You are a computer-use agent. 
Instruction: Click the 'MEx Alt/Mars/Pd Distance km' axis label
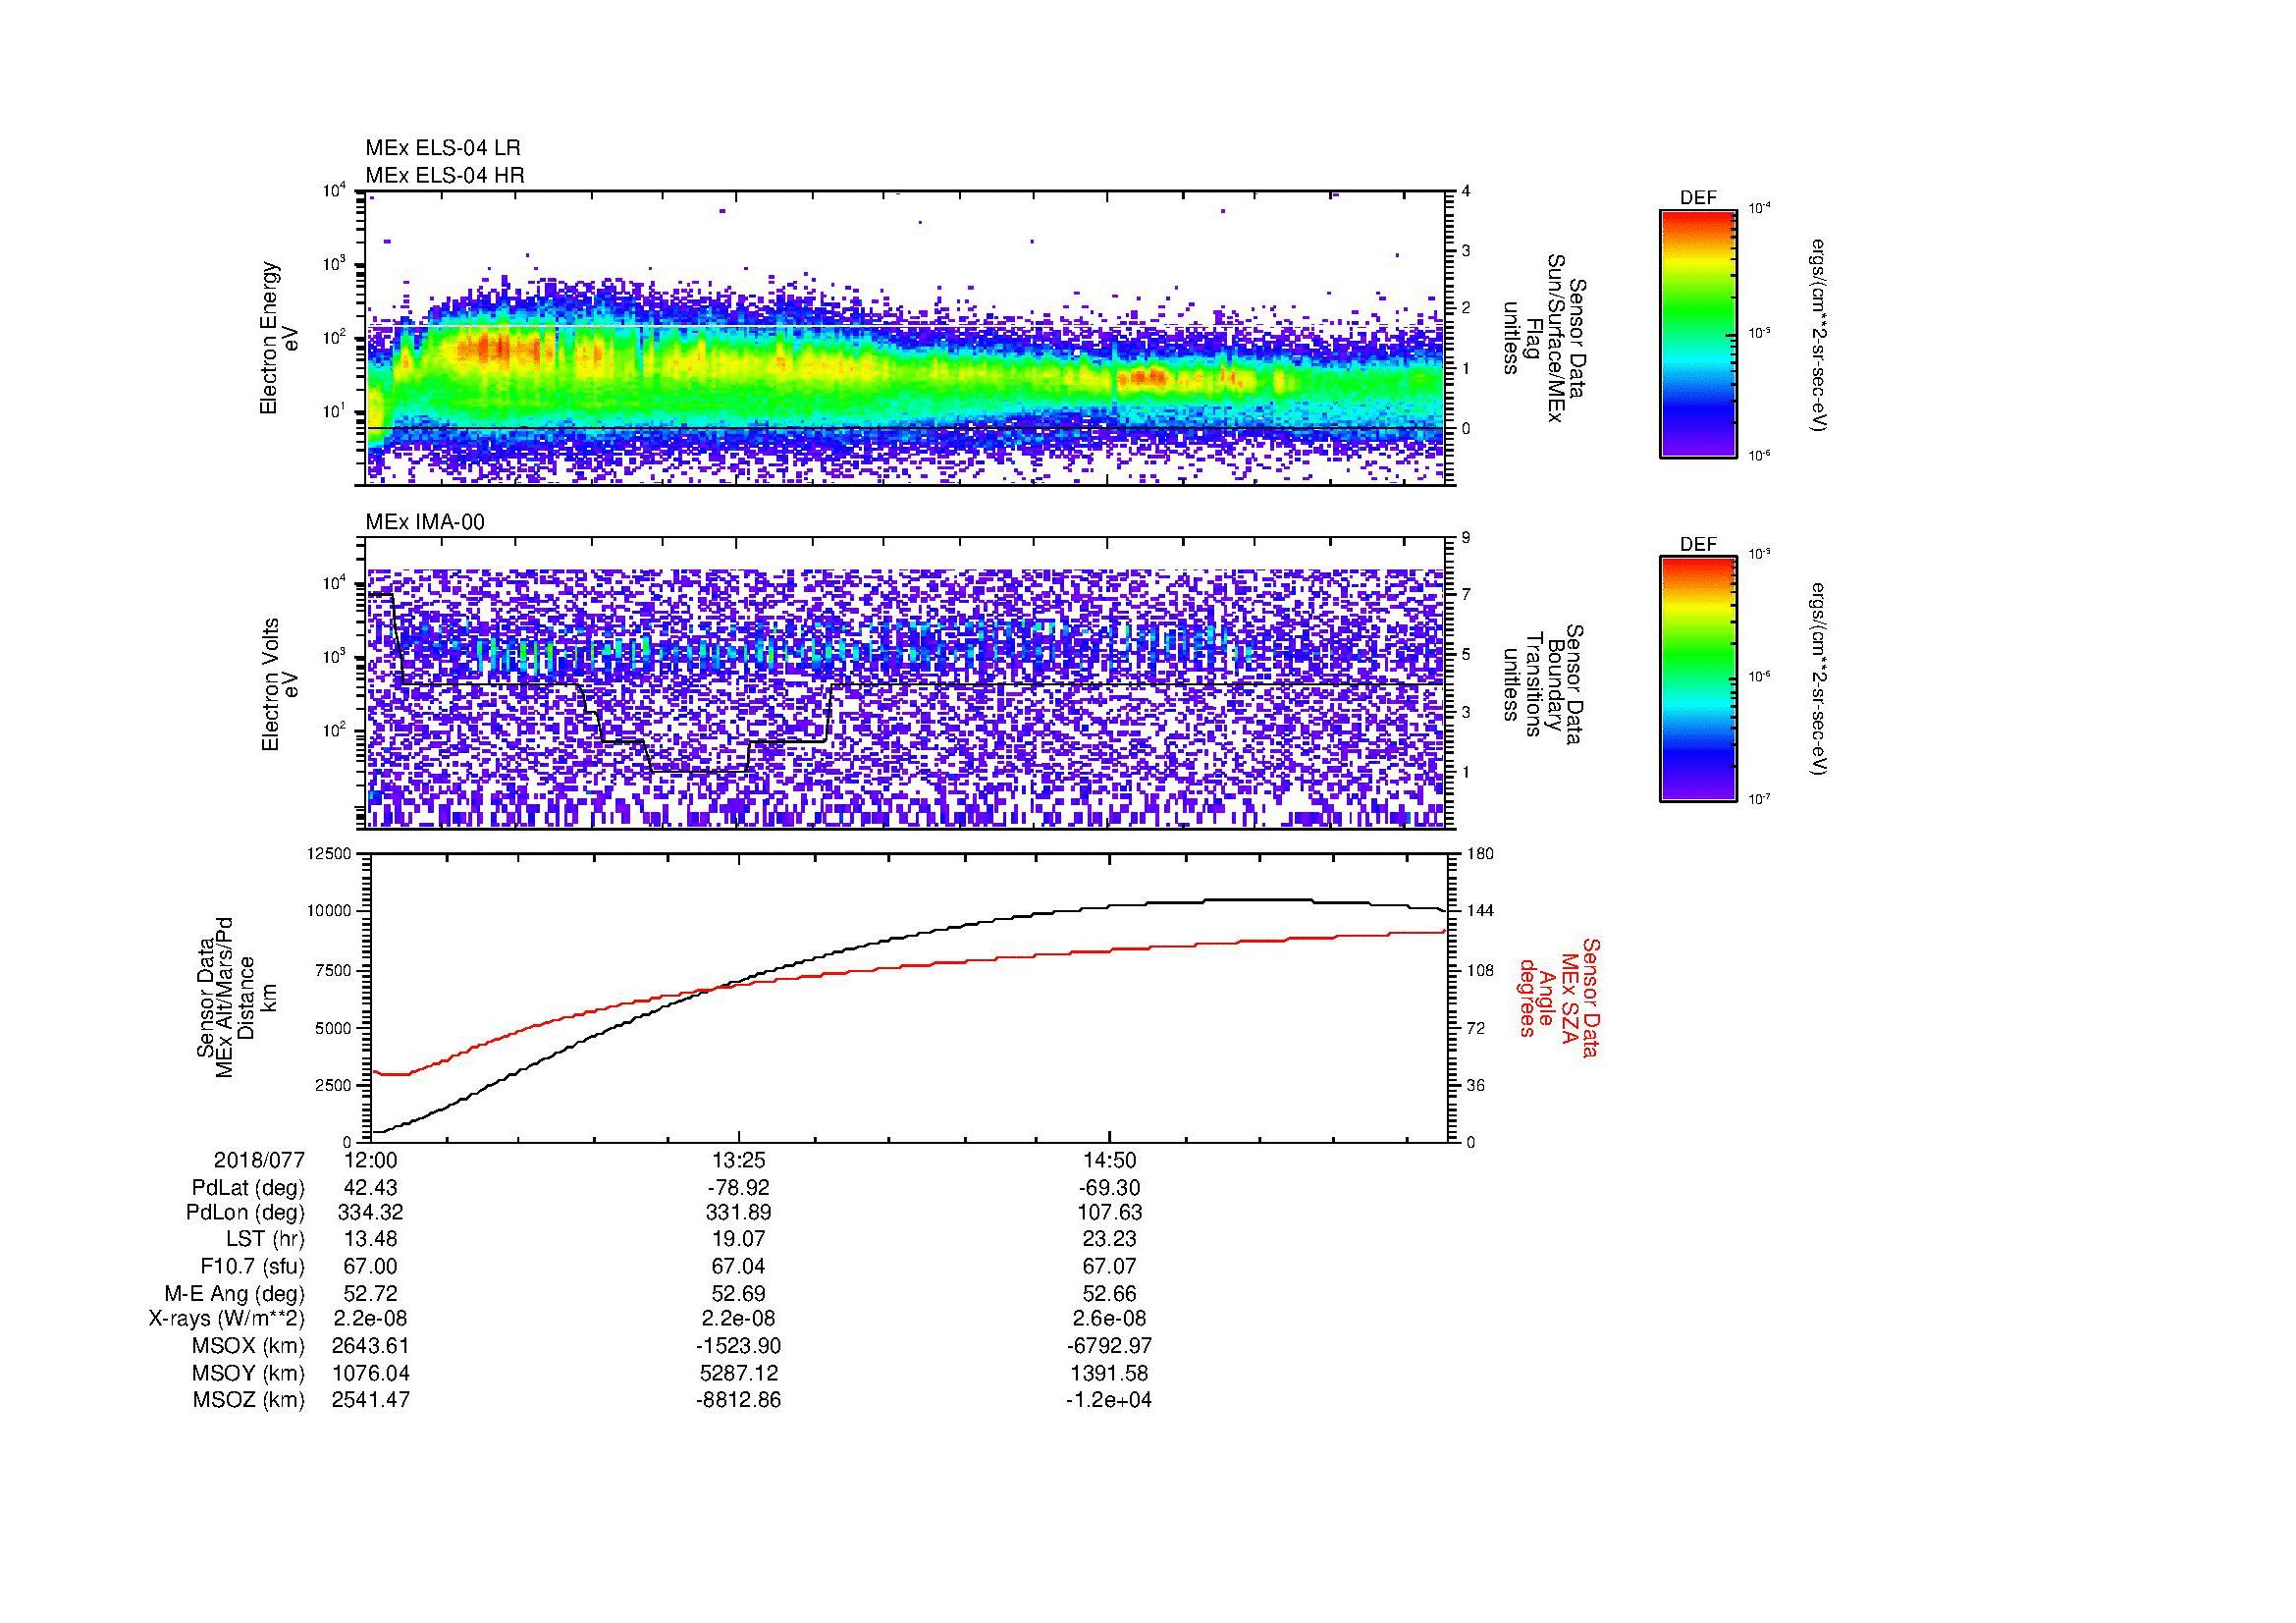pyautogui.click(x=236, y=997)
